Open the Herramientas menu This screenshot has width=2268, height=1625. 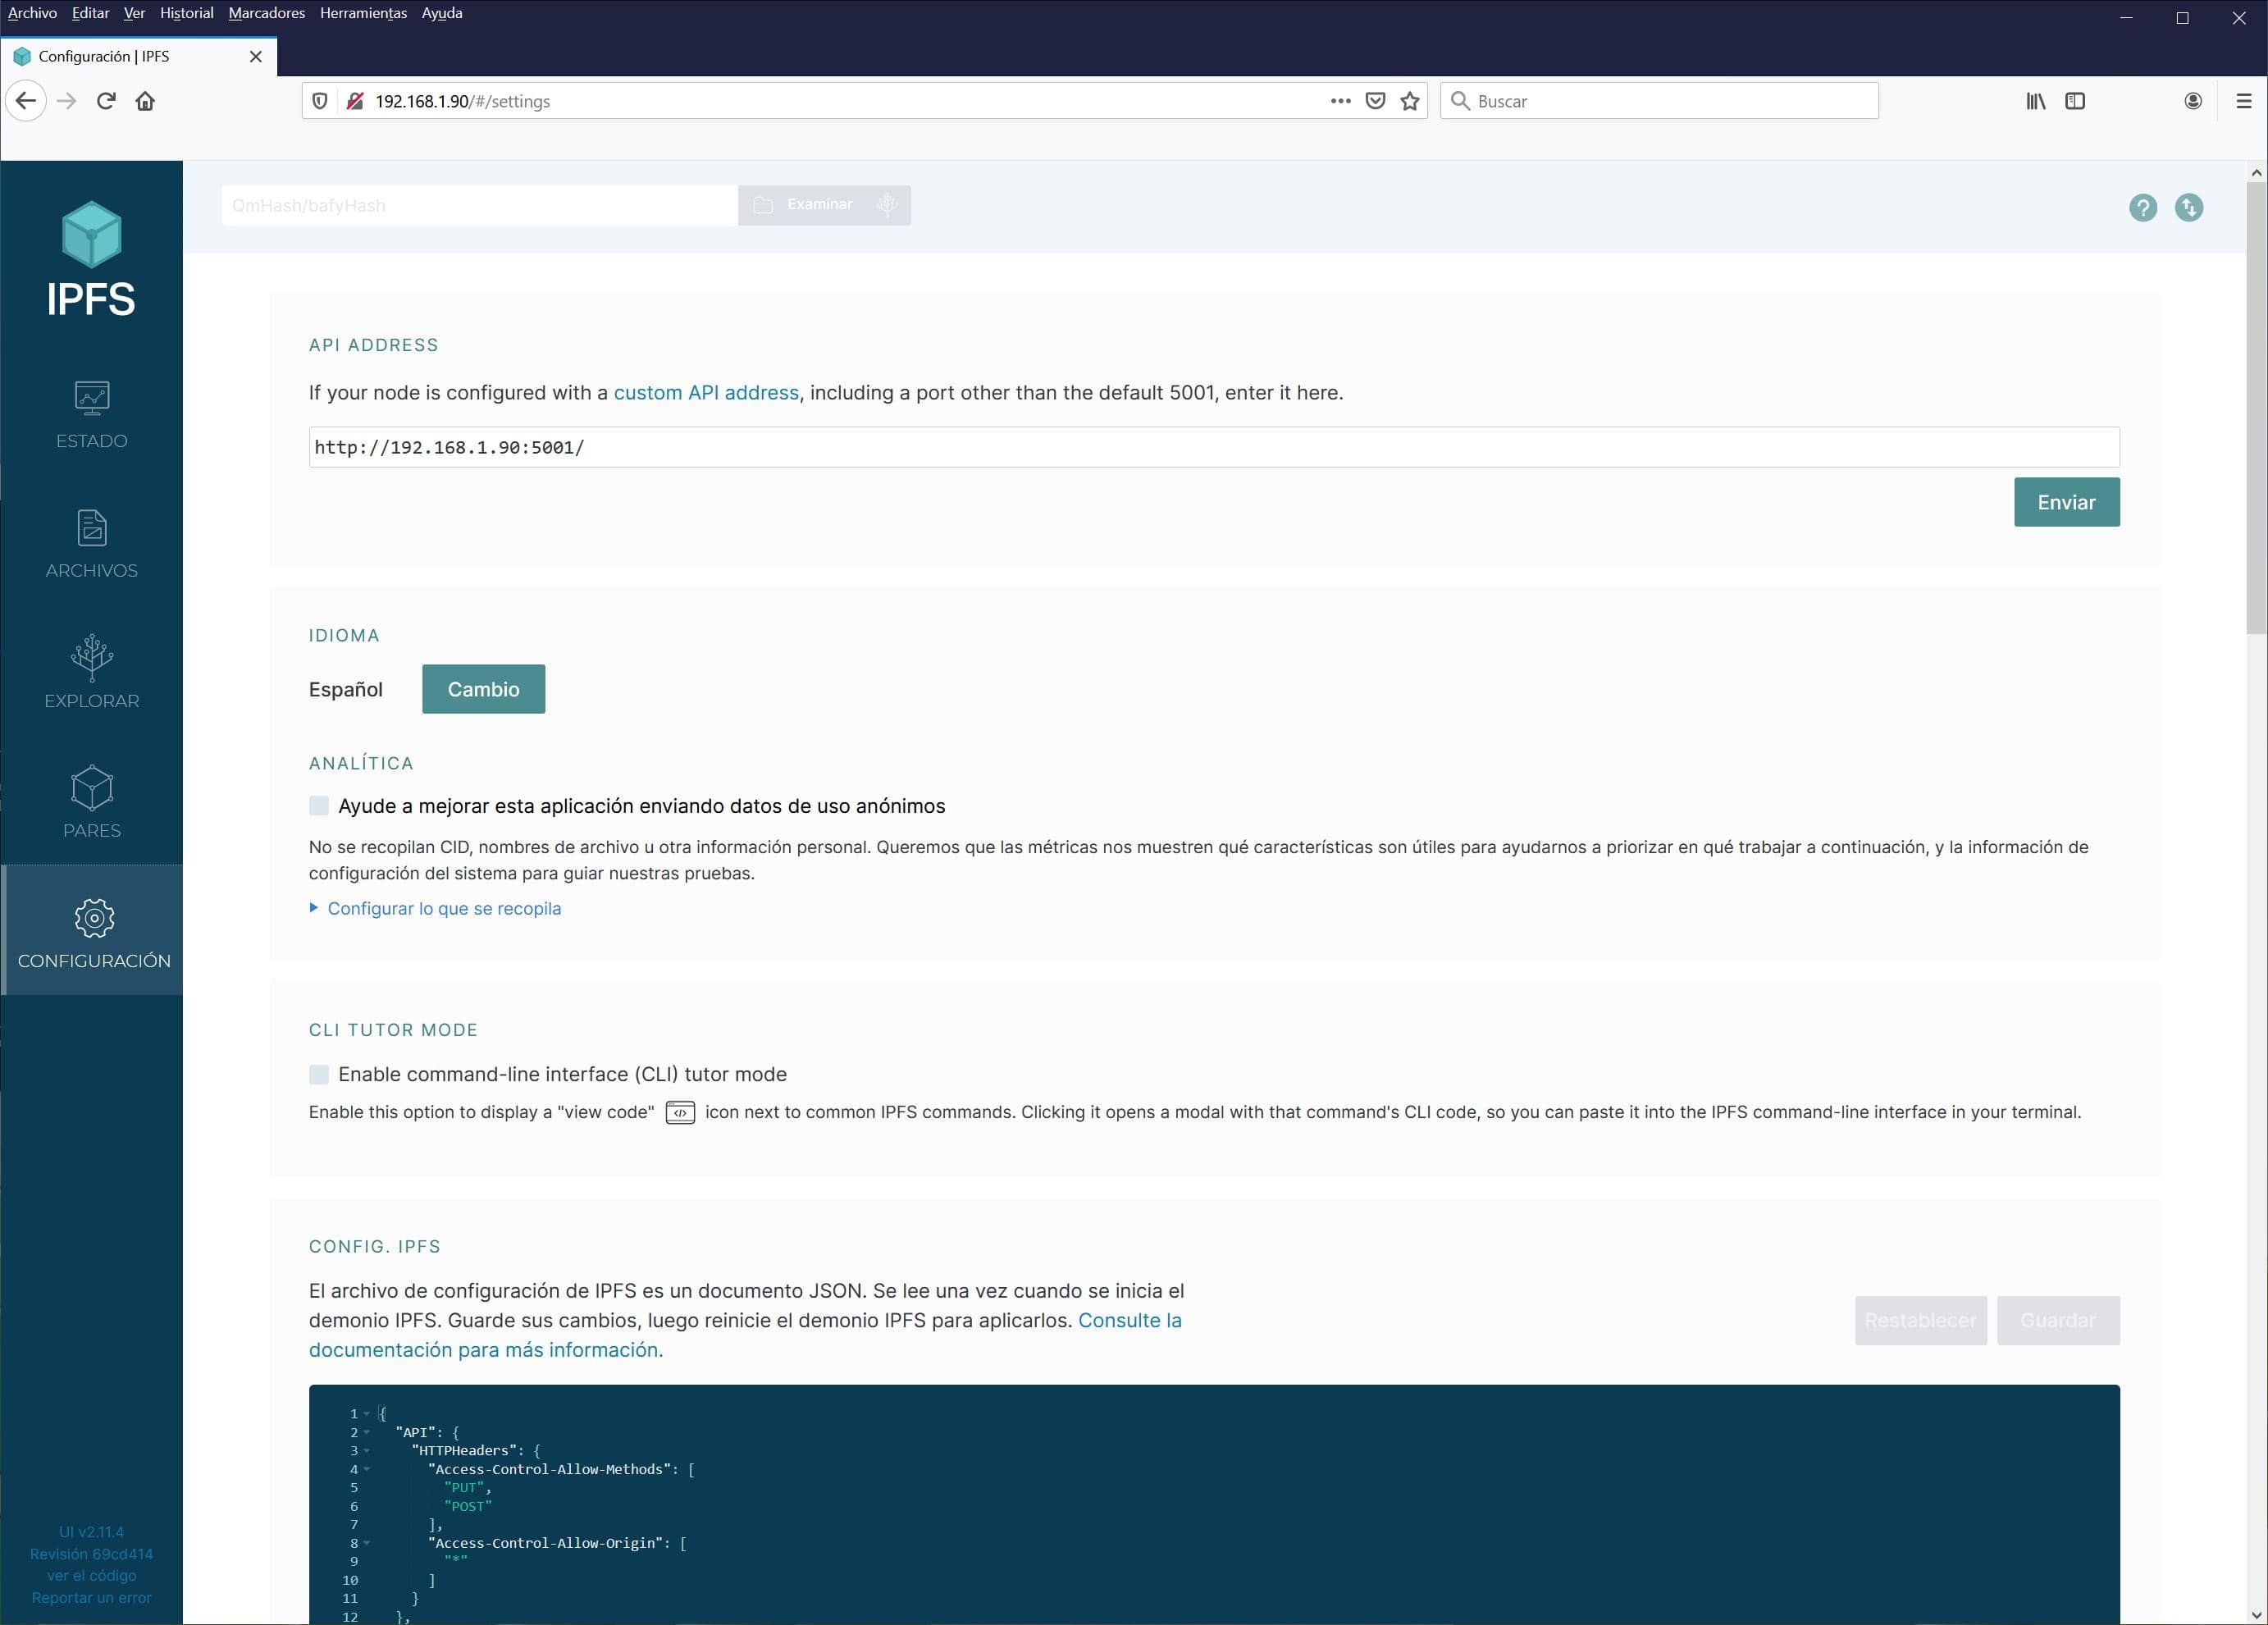coord(363,13)
